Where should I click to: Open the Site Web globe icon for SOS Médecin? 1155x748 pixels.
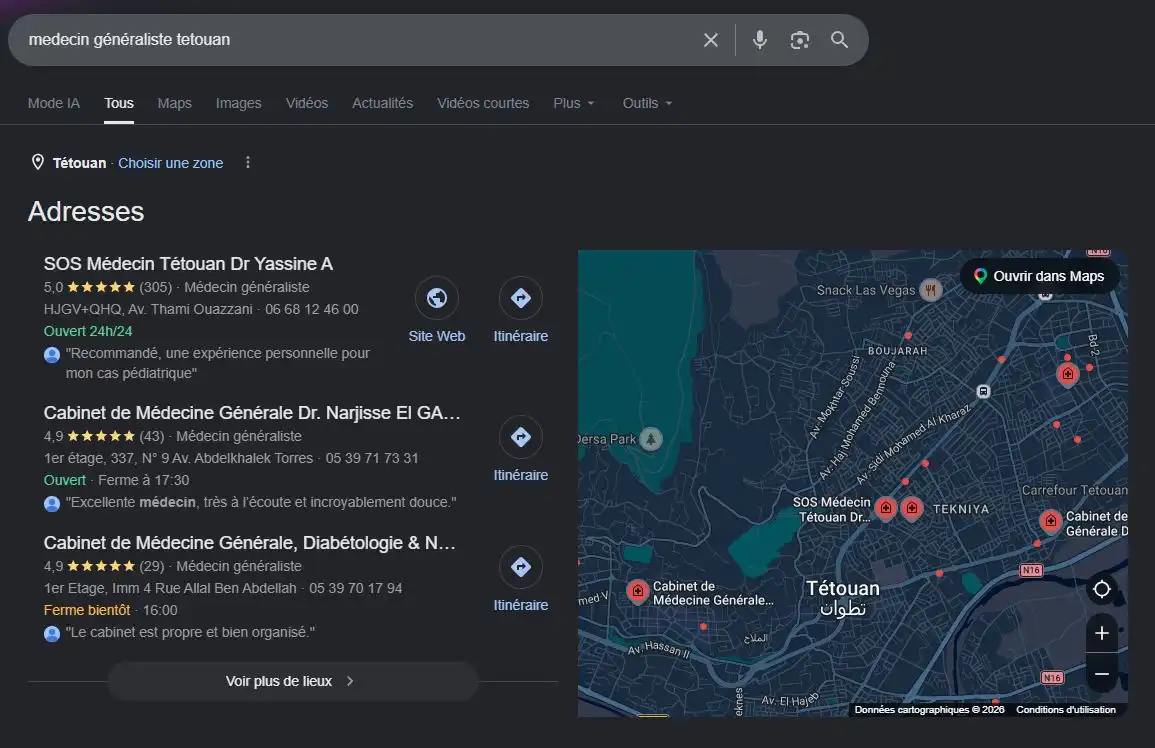coord(437,298)
